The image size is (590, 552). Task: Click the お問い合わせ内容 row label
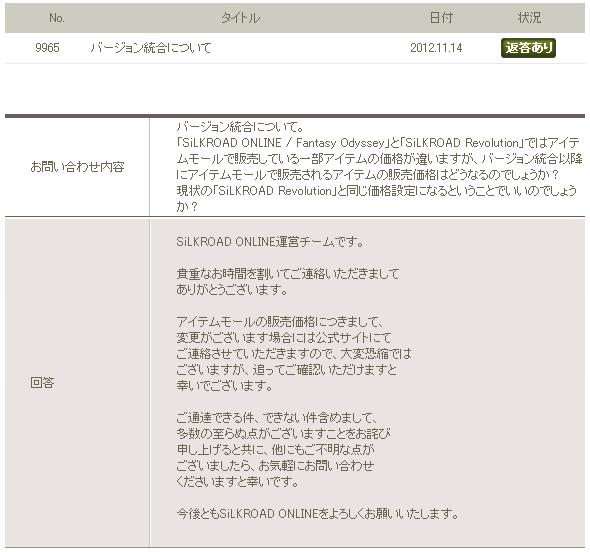(x=77, y=167)
